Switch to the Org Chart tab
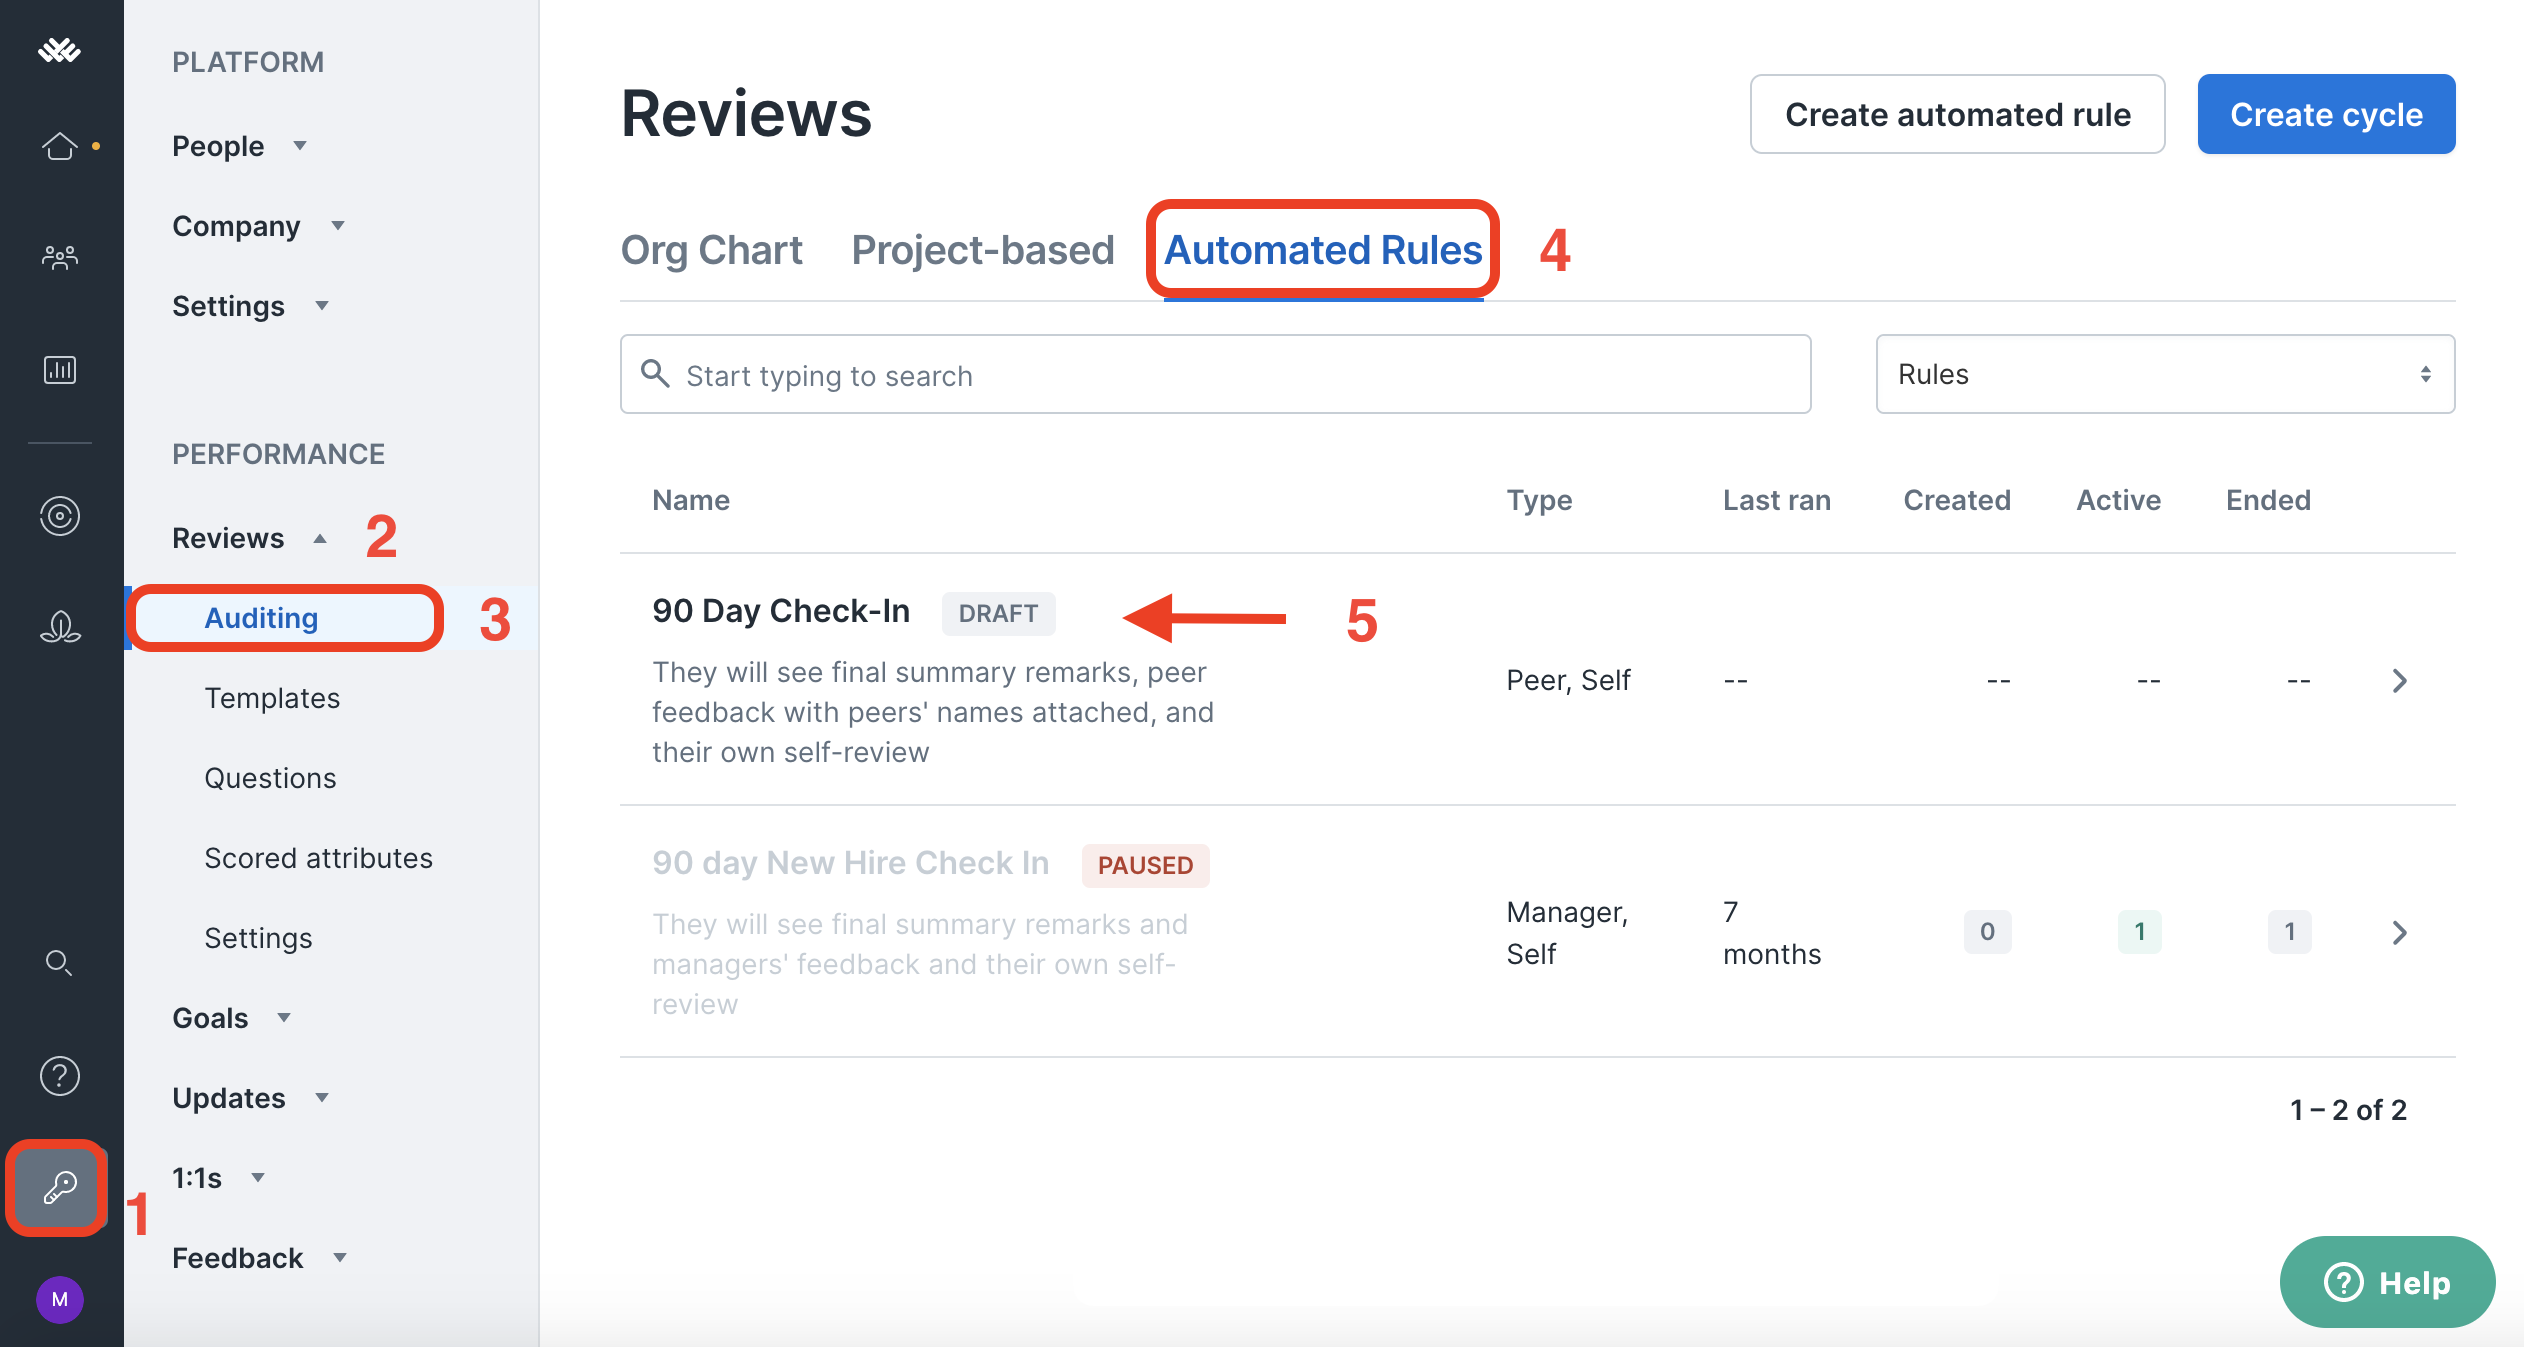Viewport: 2524px width, 1347px height. [711, 250]
